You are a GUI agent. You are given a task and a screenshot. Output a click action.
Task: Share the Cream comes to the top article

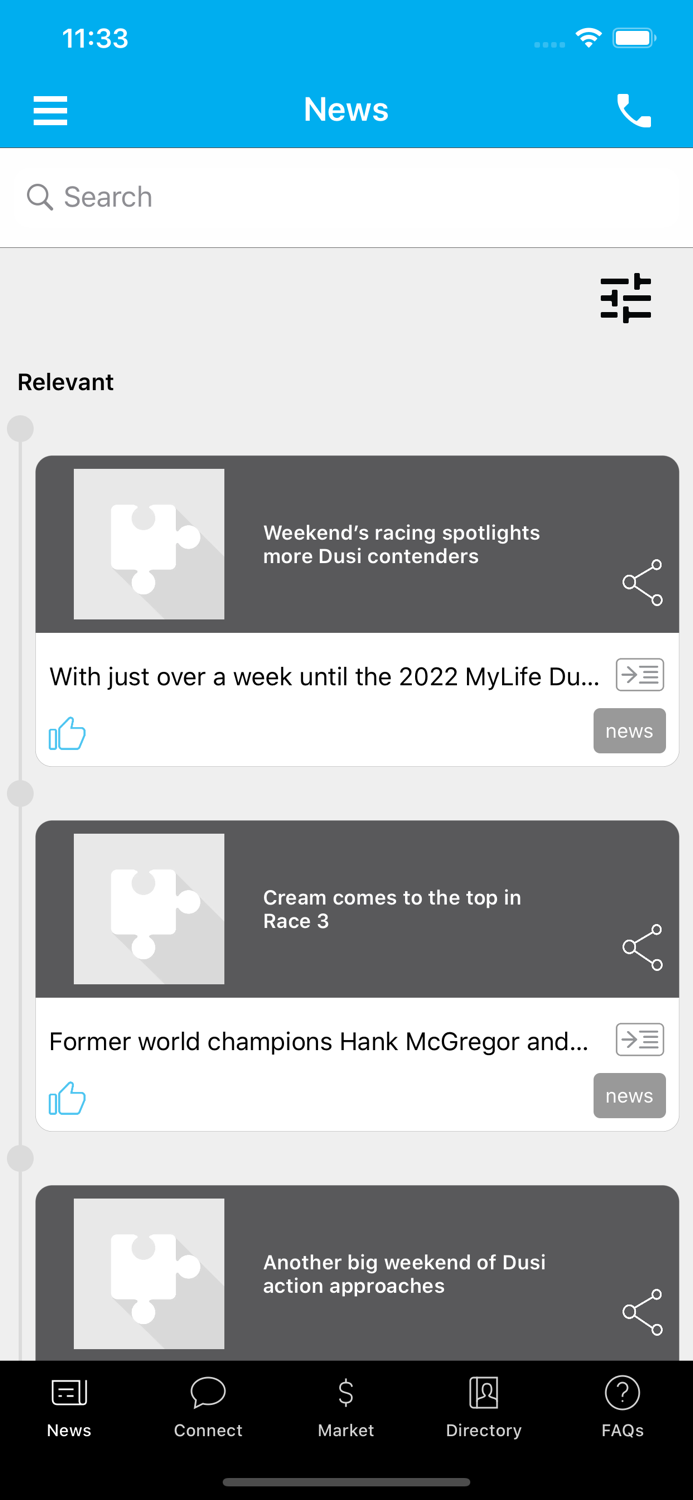(643, 947)
